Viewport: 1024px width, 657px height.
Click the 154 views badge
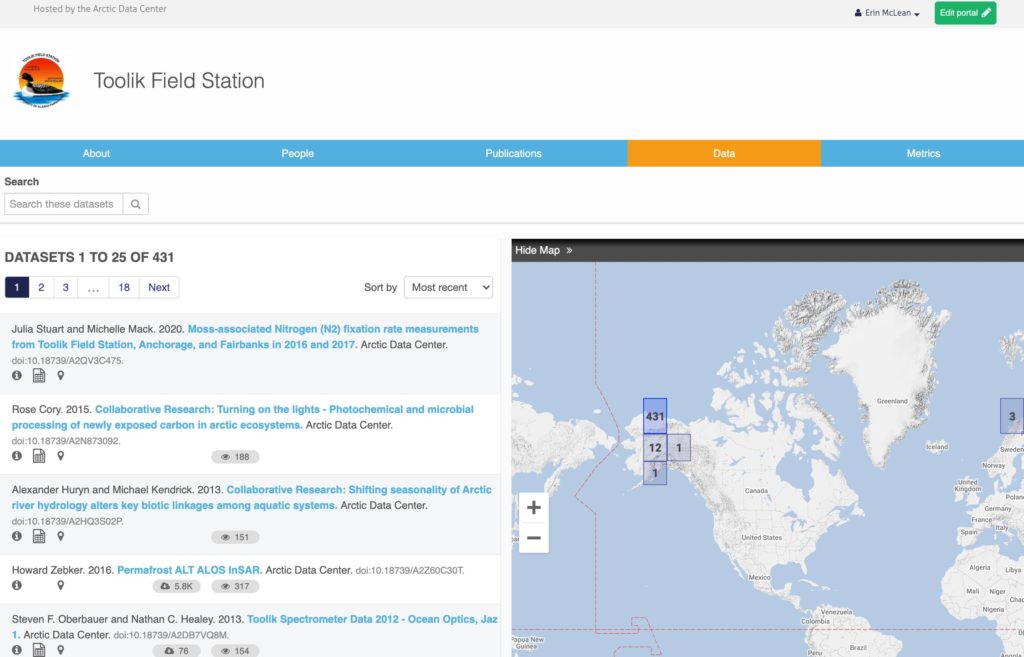click(235, 650)
